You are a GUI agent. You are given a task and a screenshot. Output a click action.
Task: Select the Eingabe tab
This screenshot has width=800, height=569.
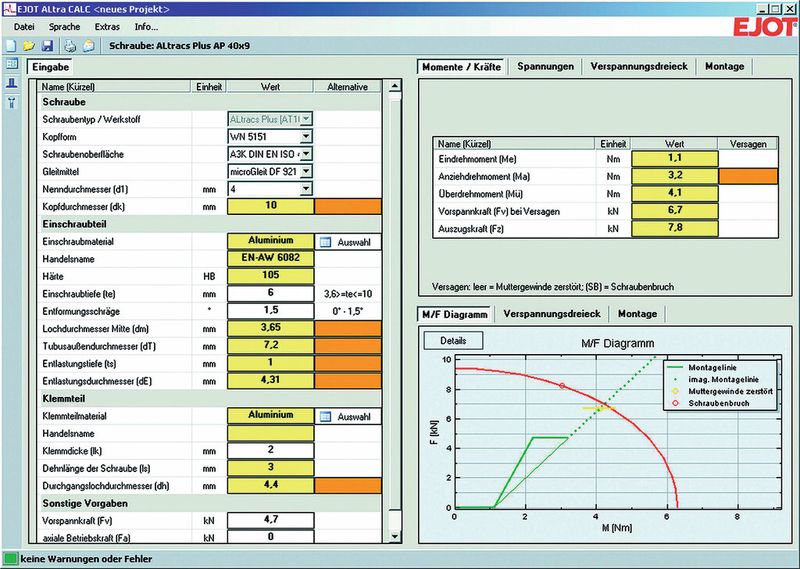click(51, 67)
